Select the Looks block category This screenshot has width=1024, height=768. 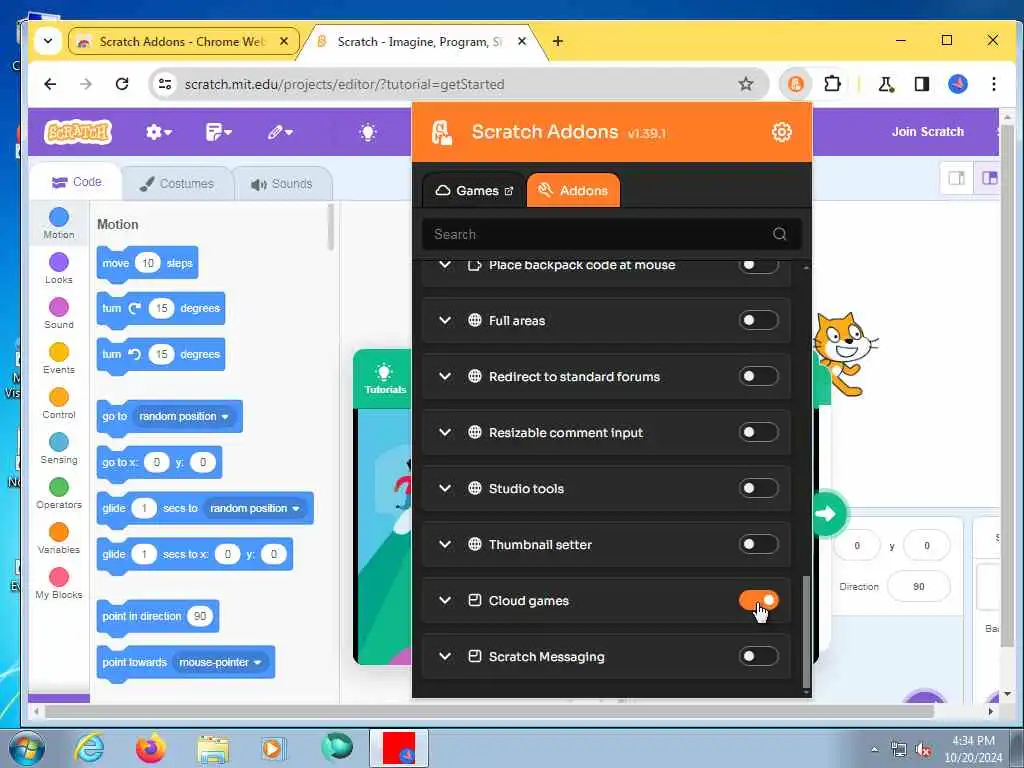pos(59,268)
